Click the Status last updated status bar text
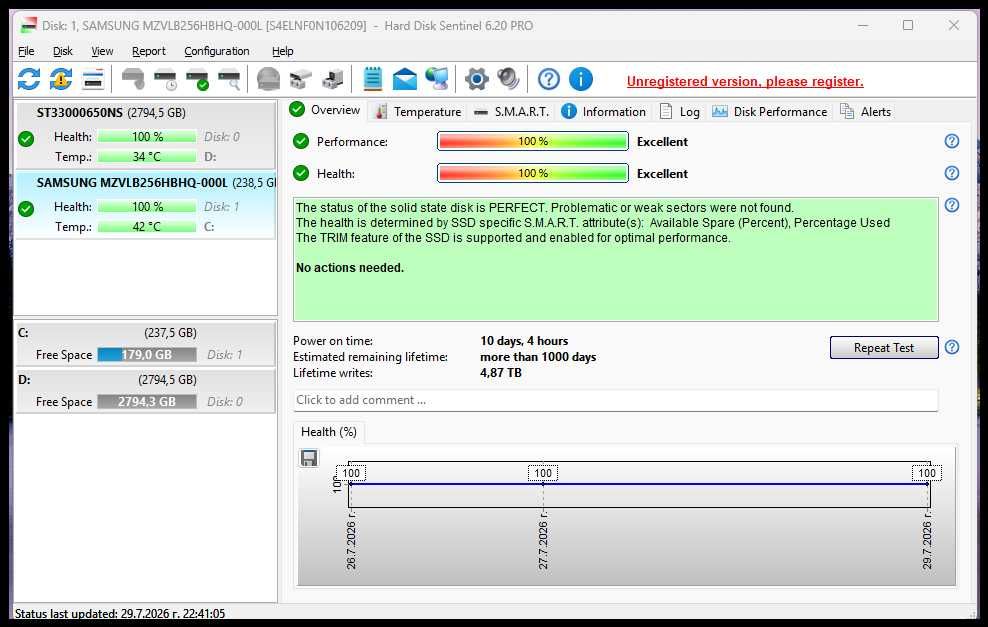This screenshot has width=988, height=627. [120, 614]
